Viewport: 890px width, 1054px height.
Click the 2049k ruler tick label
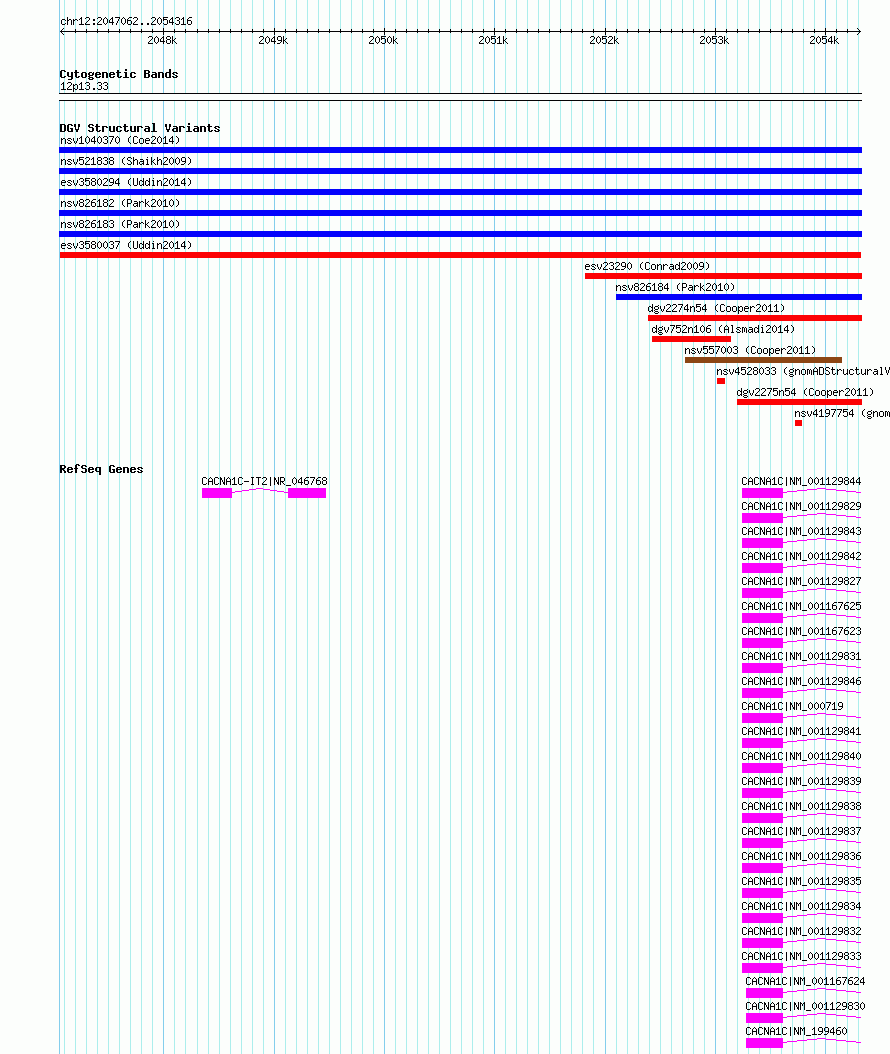pos(273,40)
